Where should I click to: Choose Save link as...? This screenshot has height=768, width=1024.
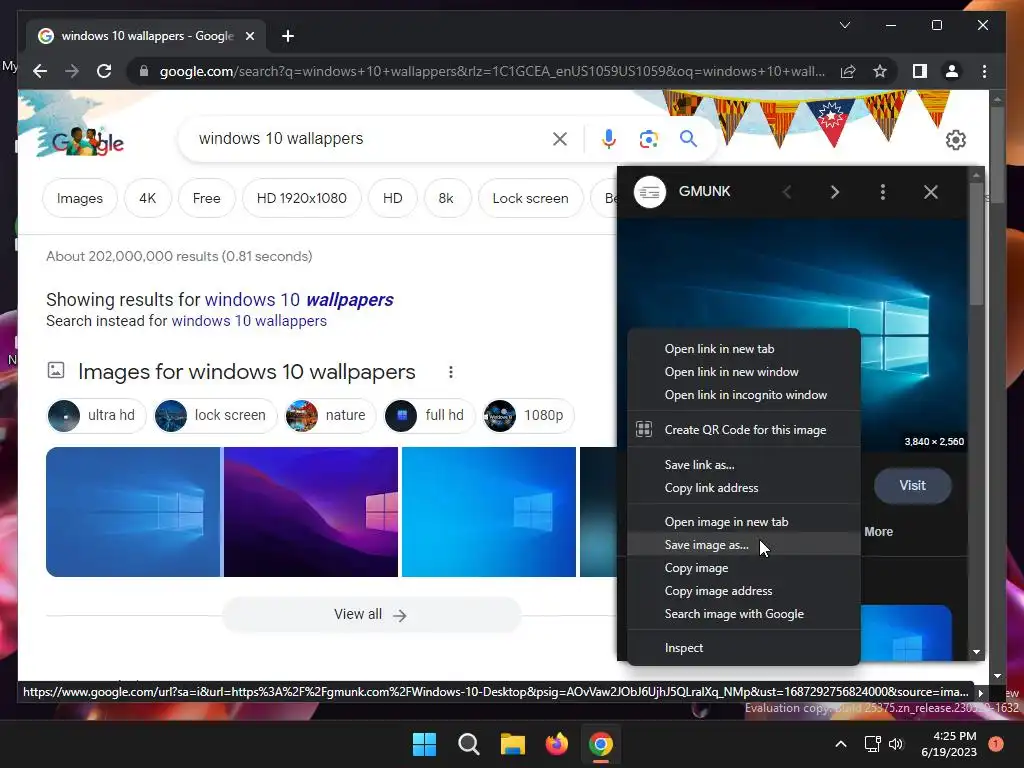tap(744, 465)
